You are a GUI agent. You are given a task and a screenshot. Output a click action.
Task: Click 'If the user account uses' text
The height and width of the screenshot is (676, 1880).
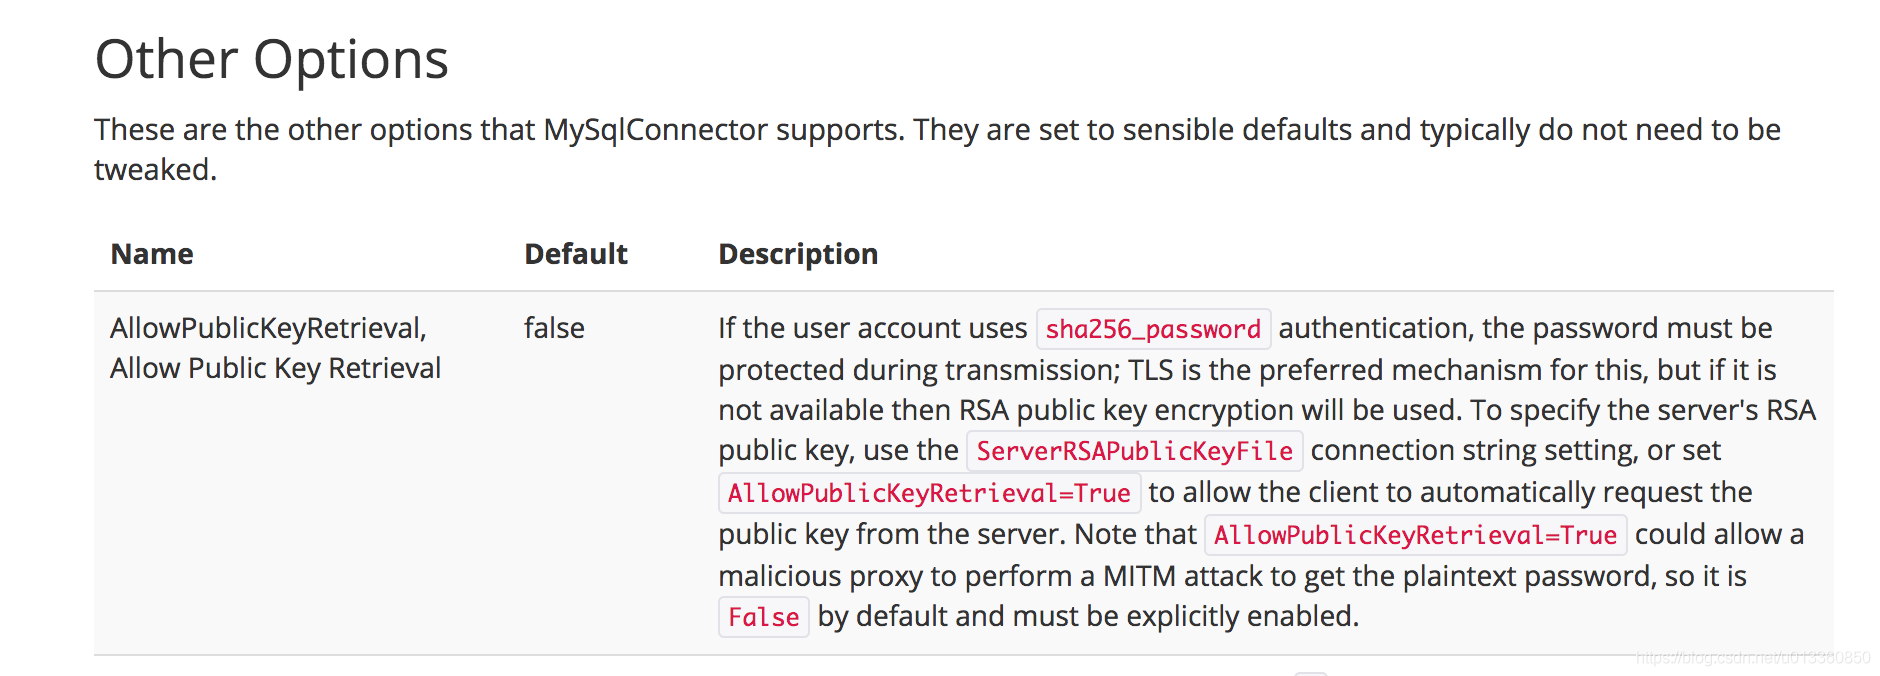tap(872, 328)
